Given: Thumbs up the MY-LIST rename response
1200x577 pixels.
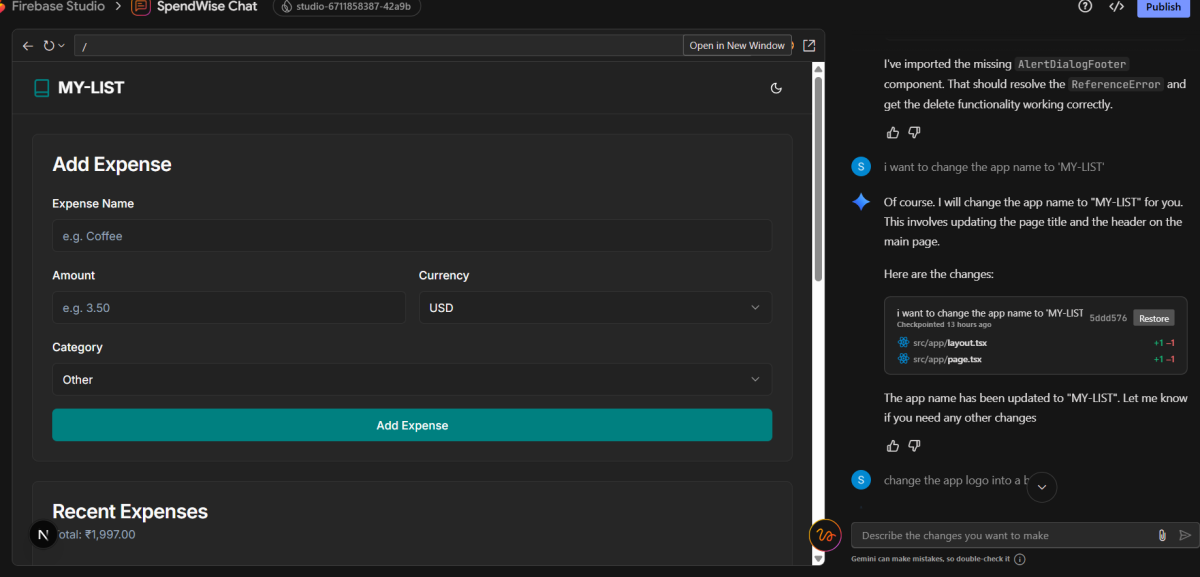Looking at the screenshot, I should click(x=892, y=445).
